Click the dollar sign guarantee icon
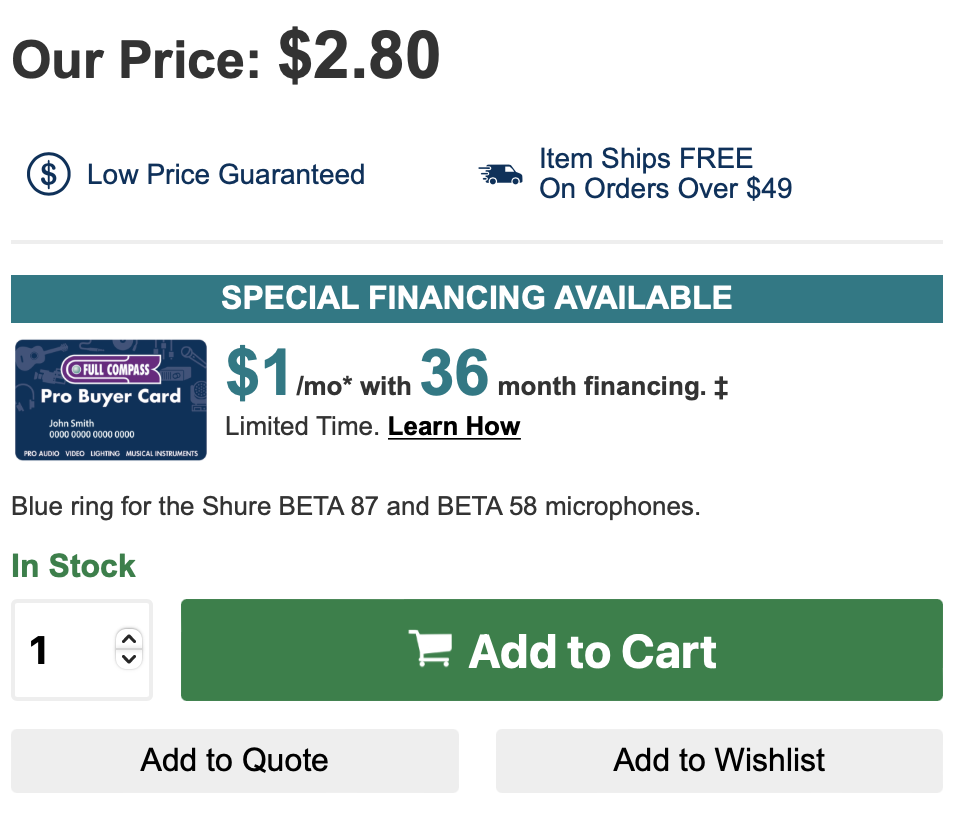The image size is (958, 816). [48, 174]
